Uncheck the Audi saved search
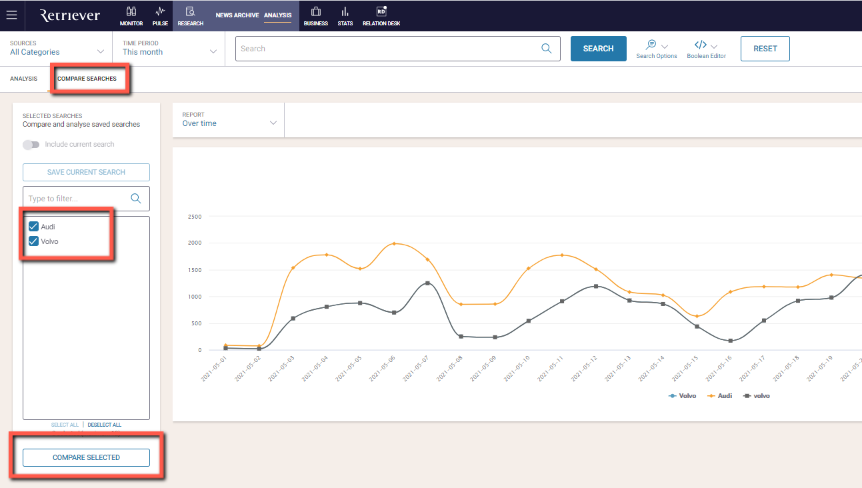The width and height of the screenshot is (862, 488). click(x=34, y=226)
